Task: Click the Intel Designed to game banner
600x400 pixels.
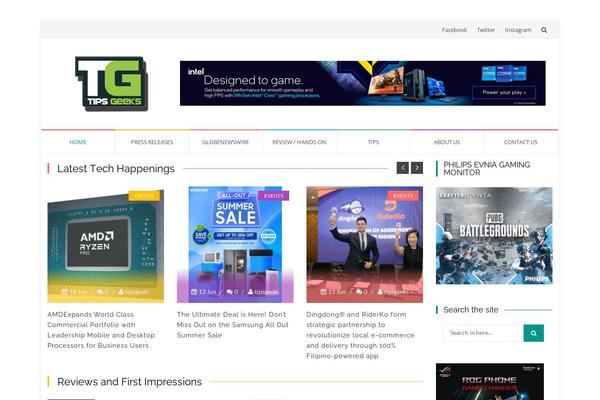Action: click(x=363, y=83)
